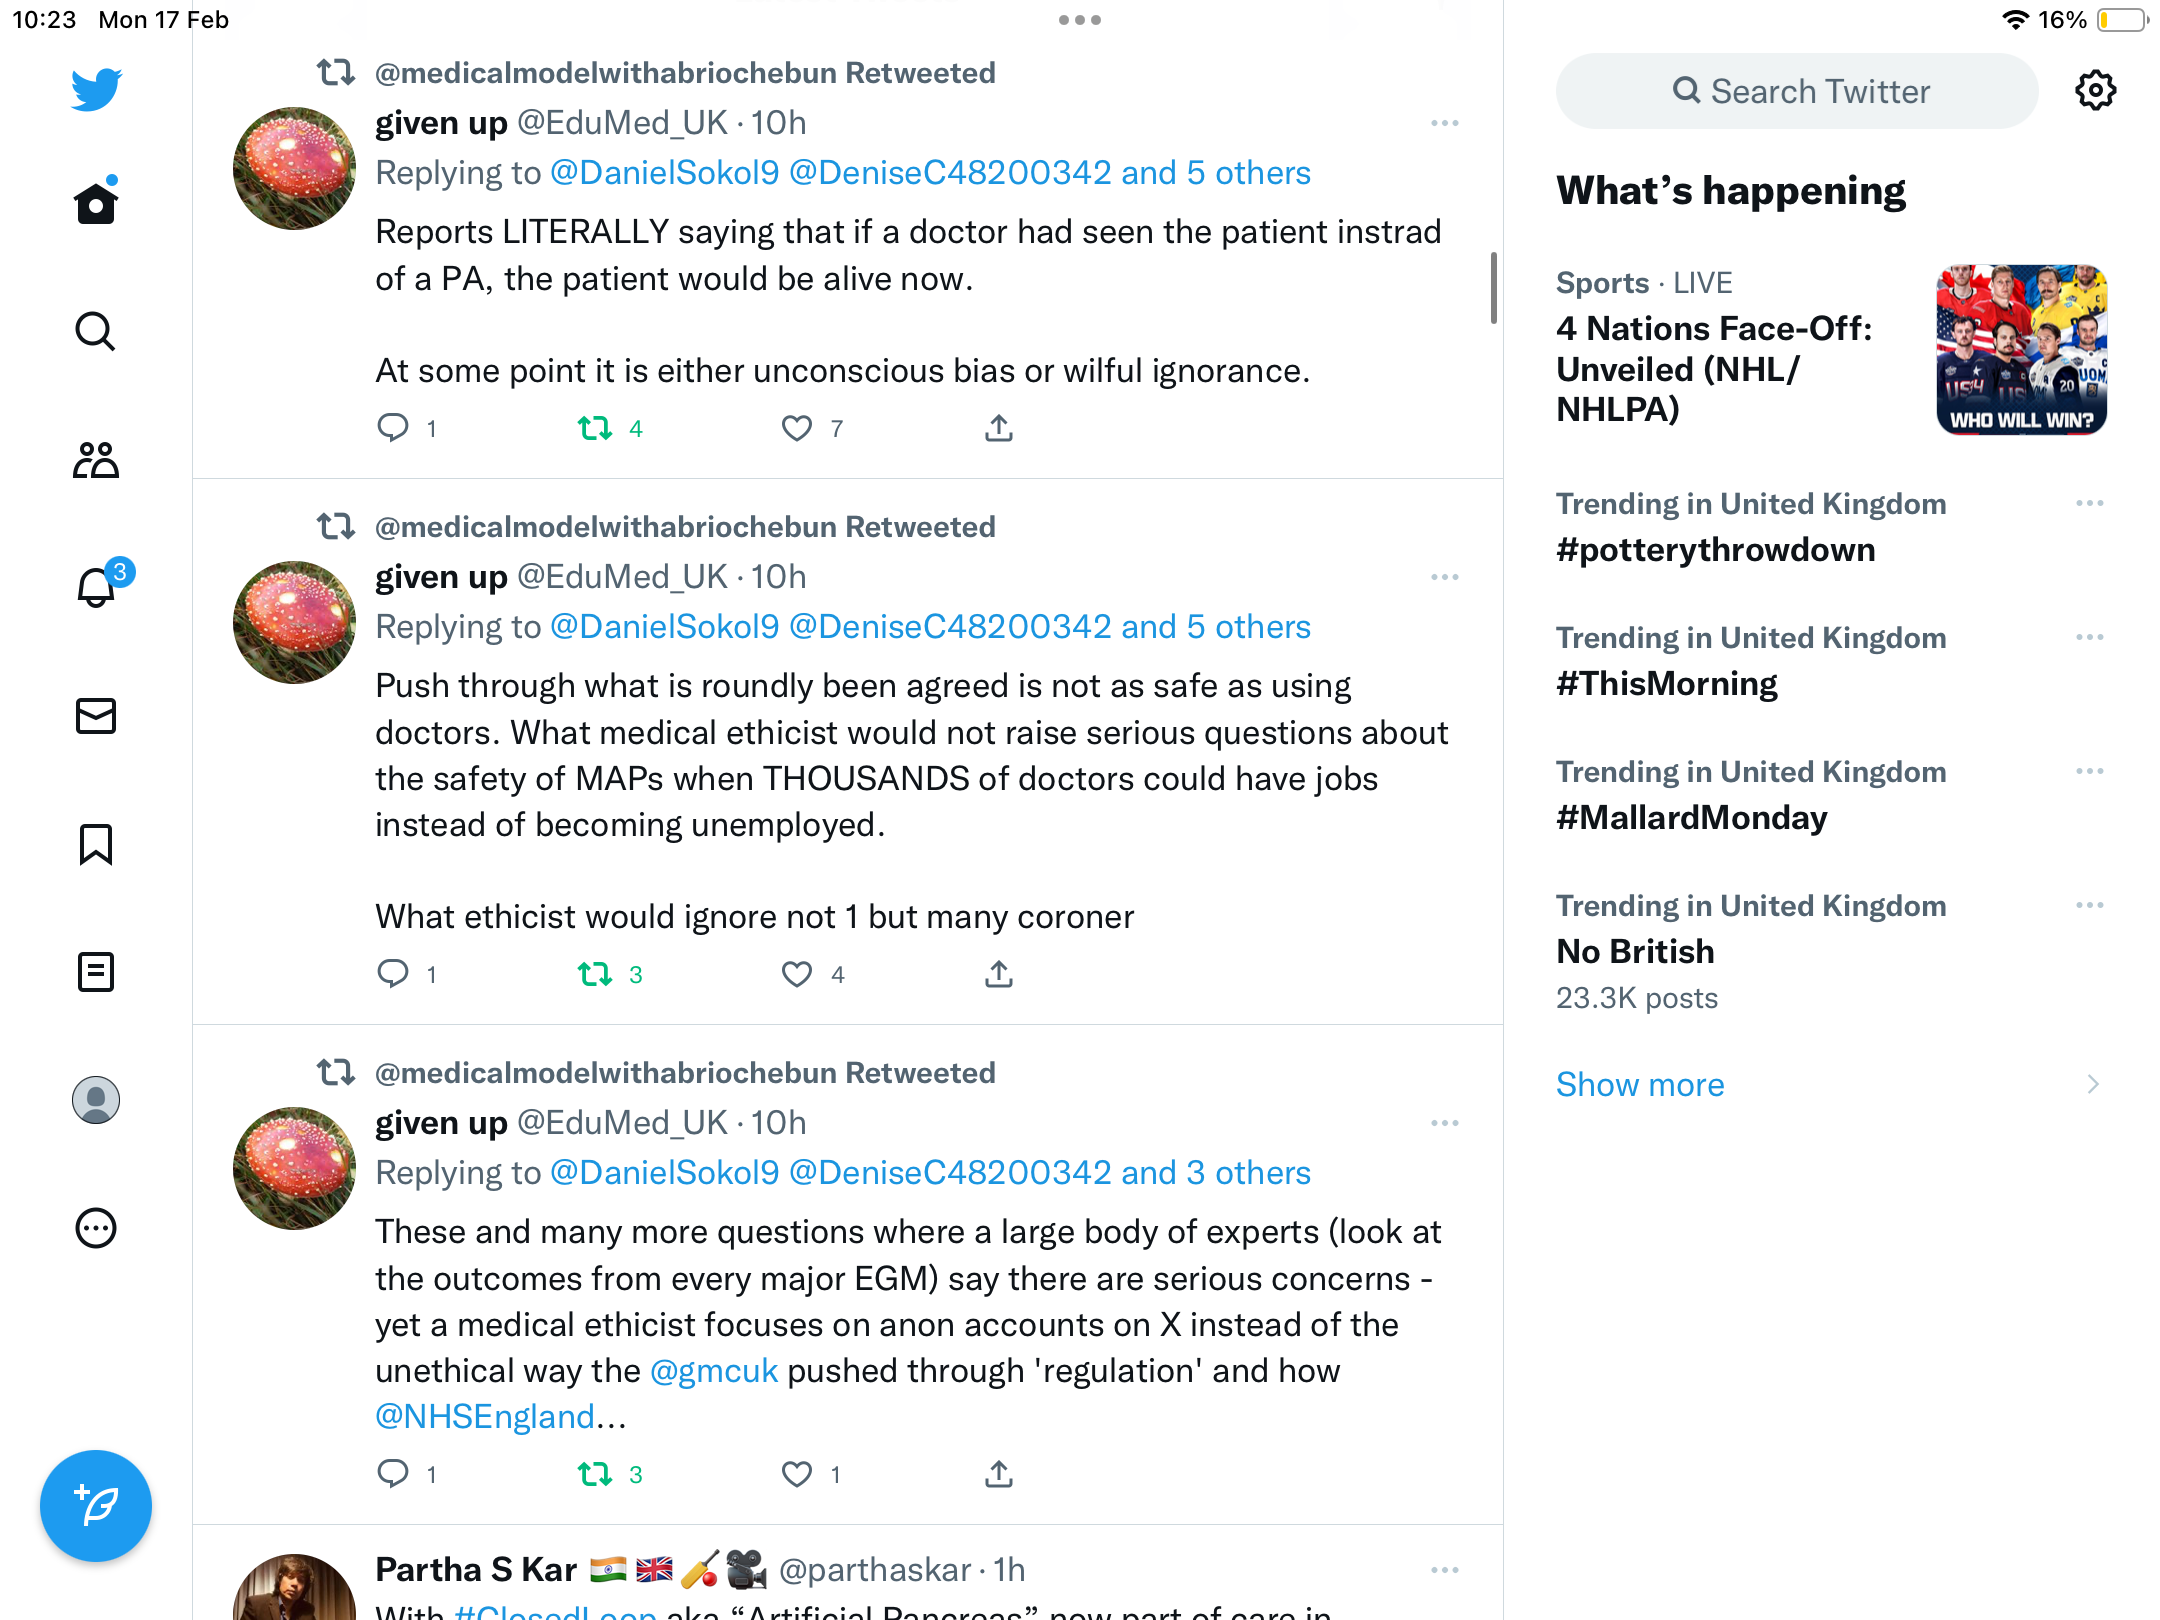Open the profile avatar menu item
This screenshot has width=2160, height=1620.
[96, 1100]
